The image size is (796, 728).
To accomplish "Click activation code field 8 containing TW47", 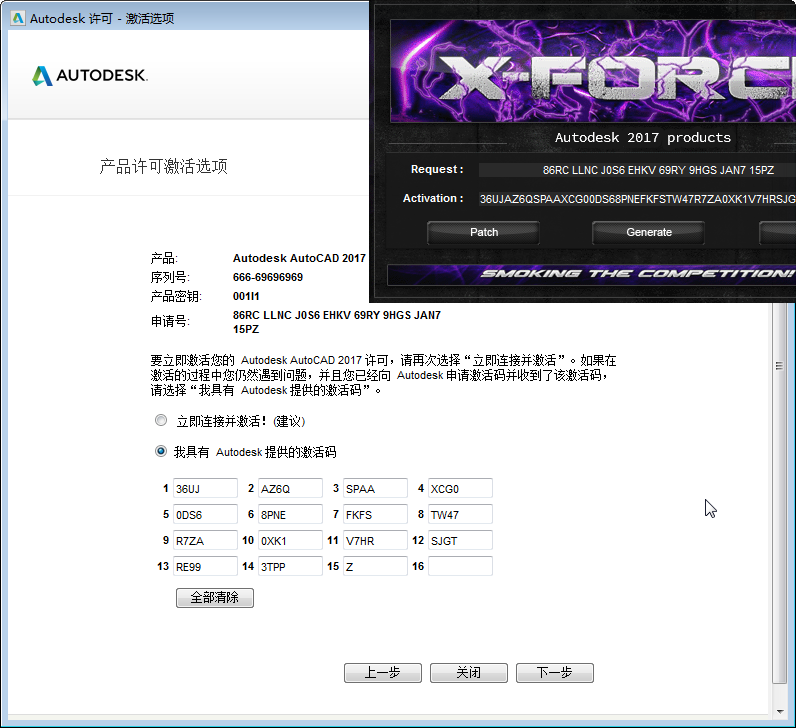I will [460, 514].
